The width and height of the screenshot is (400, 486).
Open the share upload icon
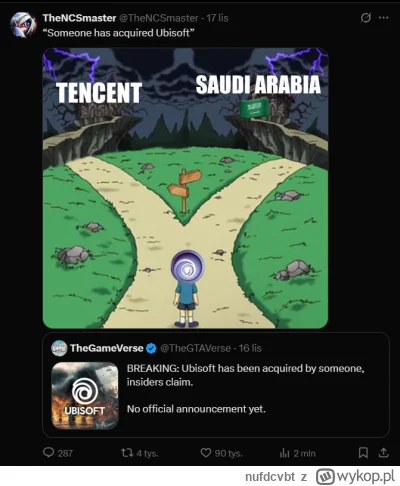tap(384, 453)
